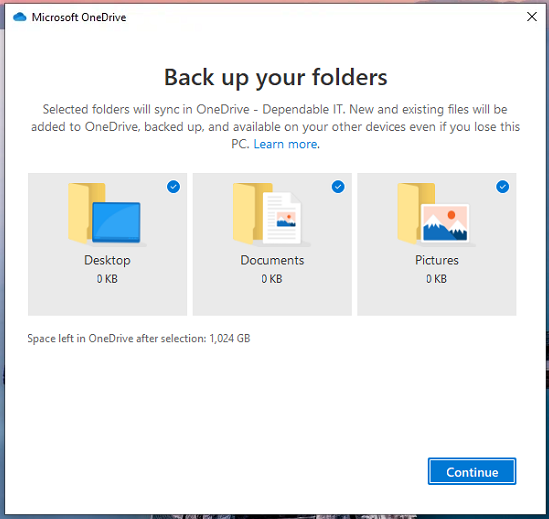The image size is (549, 519).
Task: Uncheck the Documents folder blue checkmark
Action: (338, 187)
